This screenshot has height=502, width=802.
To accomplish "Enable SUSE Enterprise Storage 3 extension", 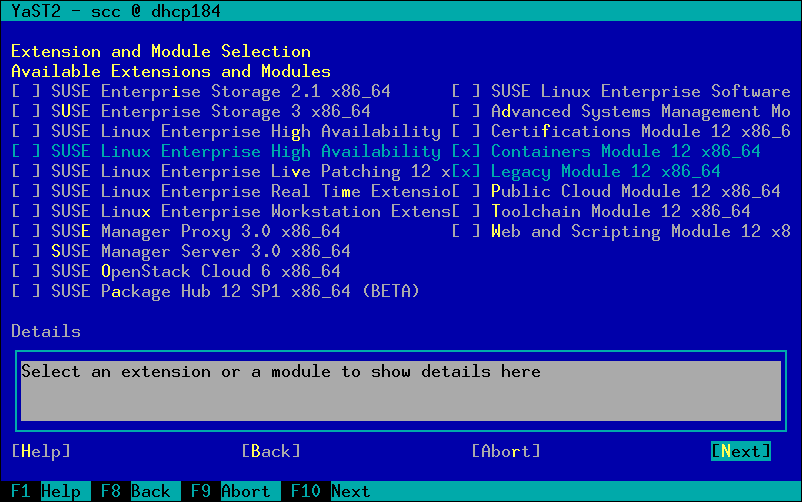I will (x=27, y=112).
